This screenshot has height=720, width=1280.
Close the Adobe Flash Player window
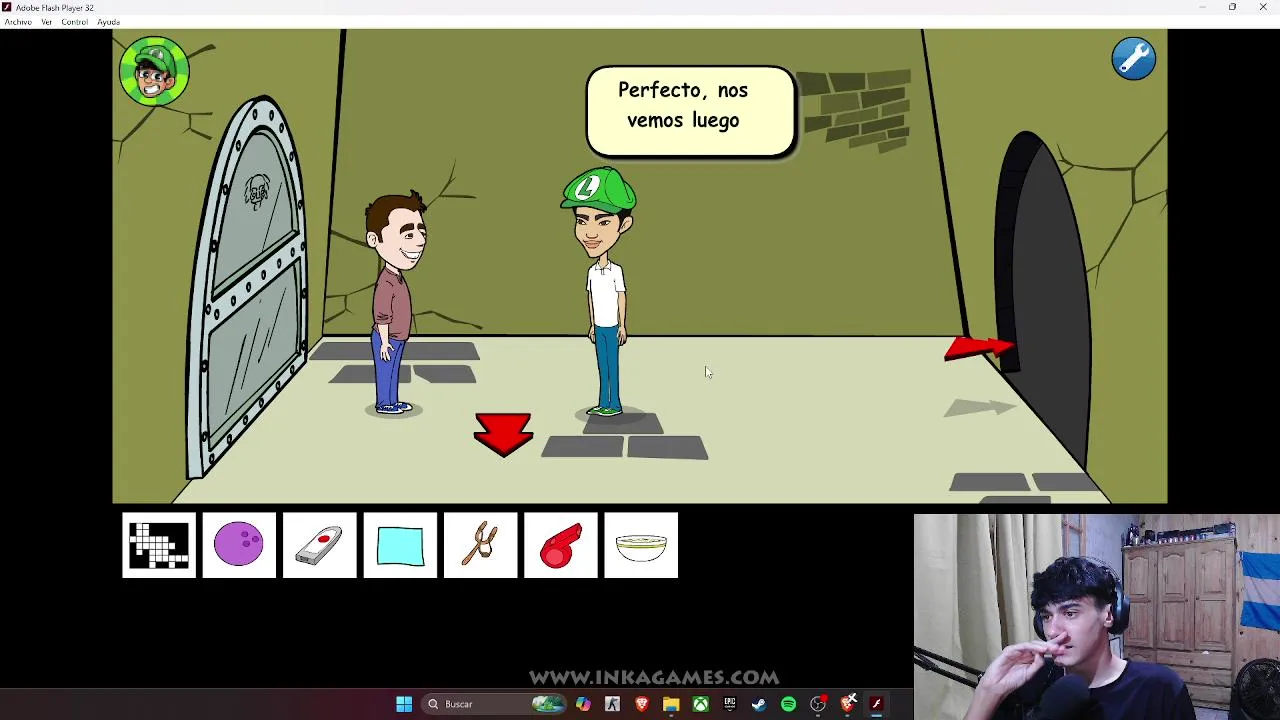tap(1263, 7)
